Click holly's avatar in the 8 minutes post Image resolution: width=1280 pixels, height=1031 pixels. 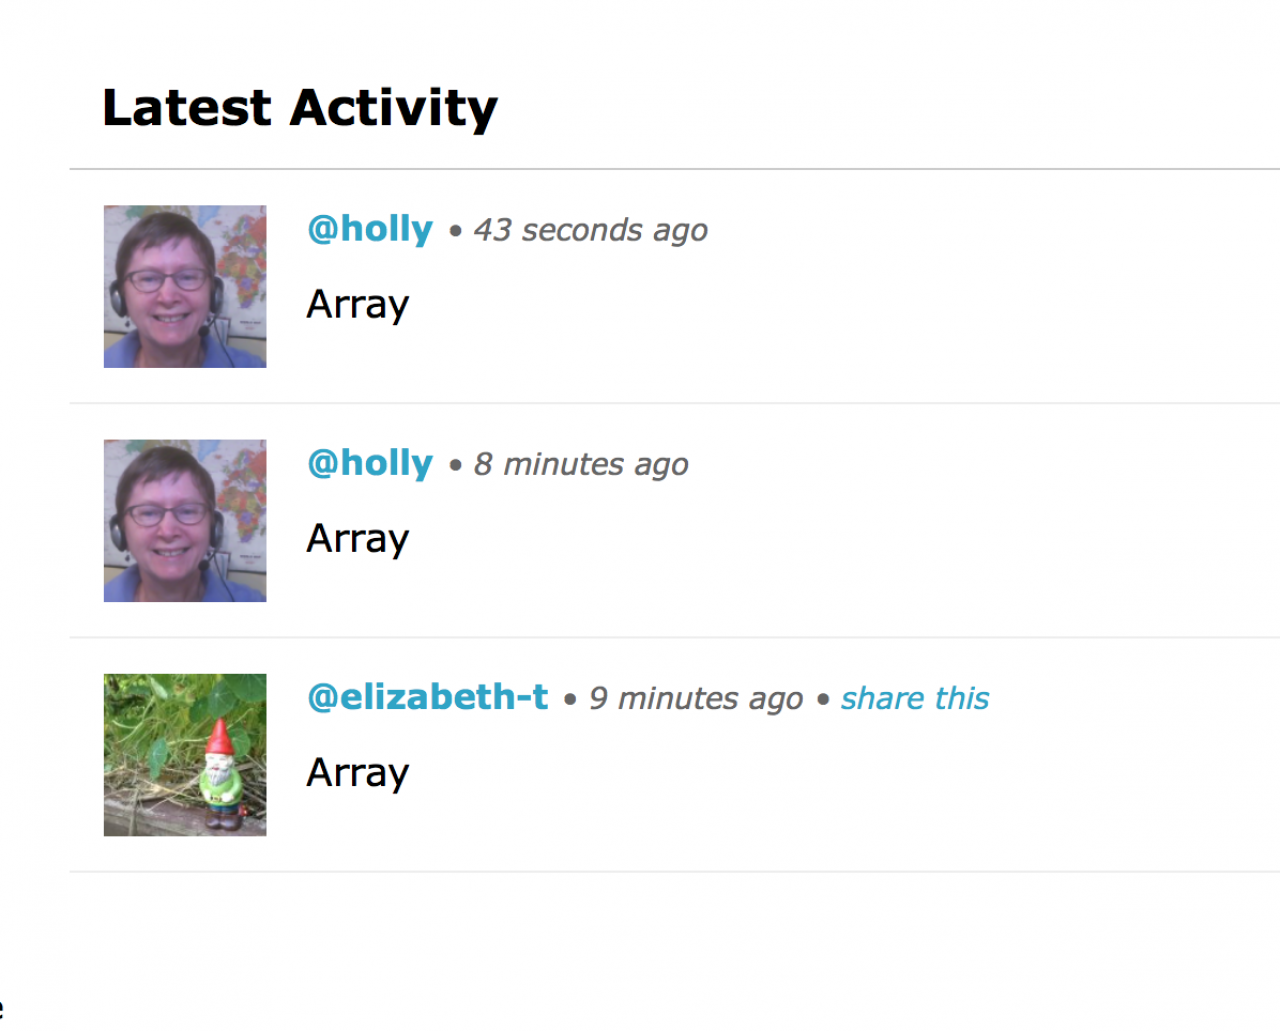coord(185,521)
